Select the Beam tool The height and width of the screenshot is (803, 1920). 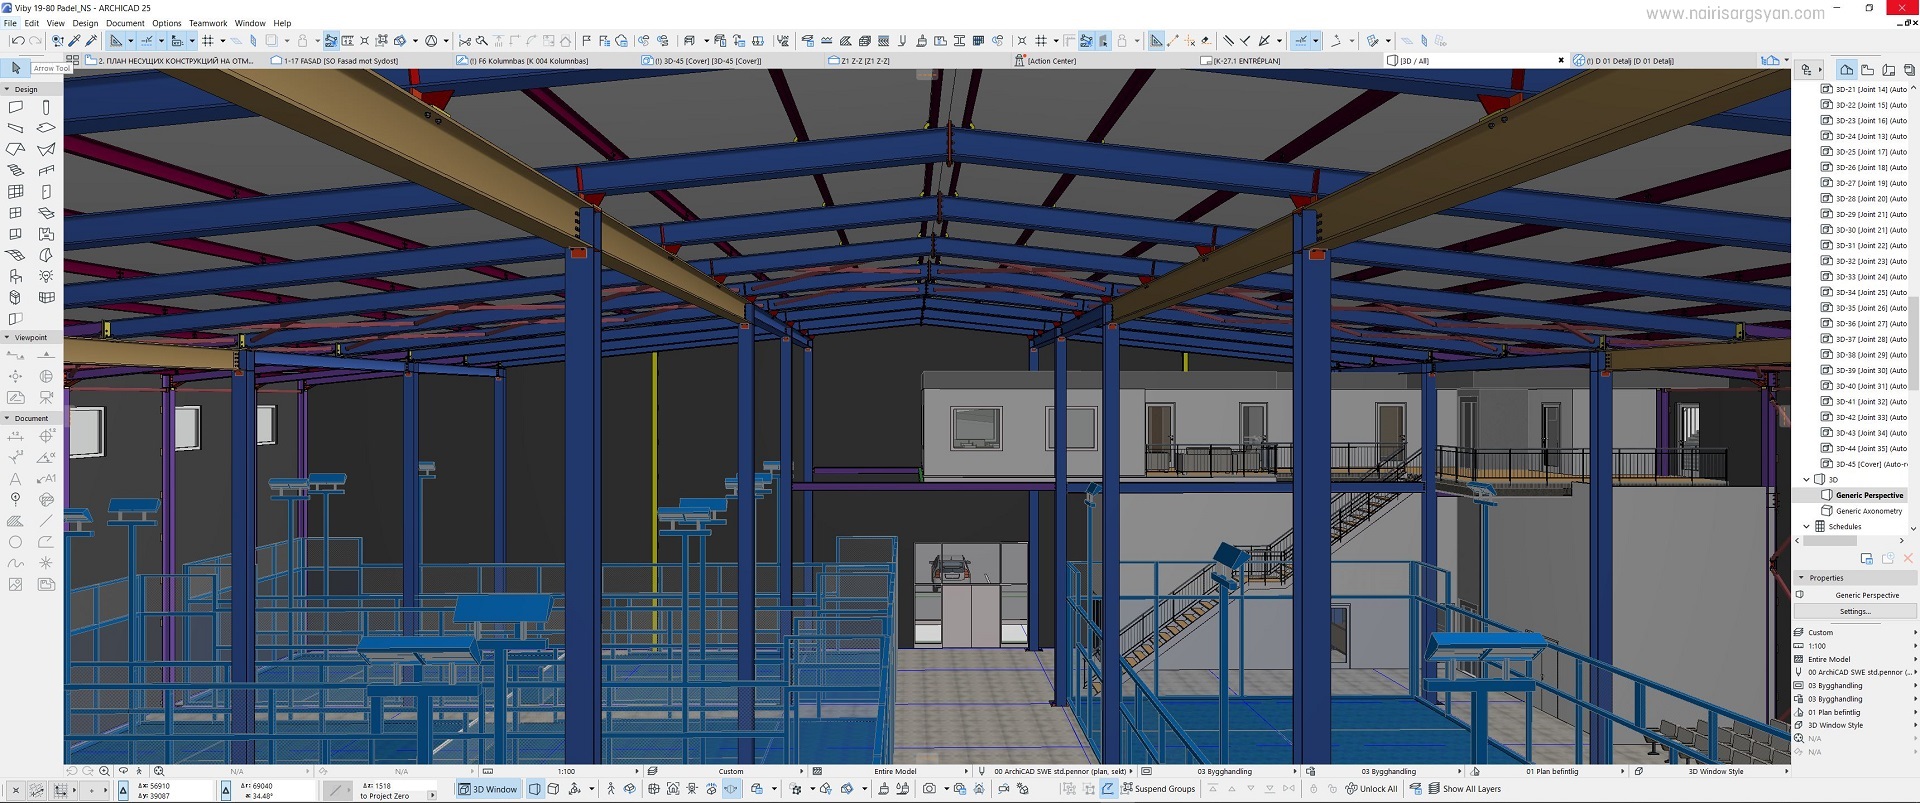point(16,128)
